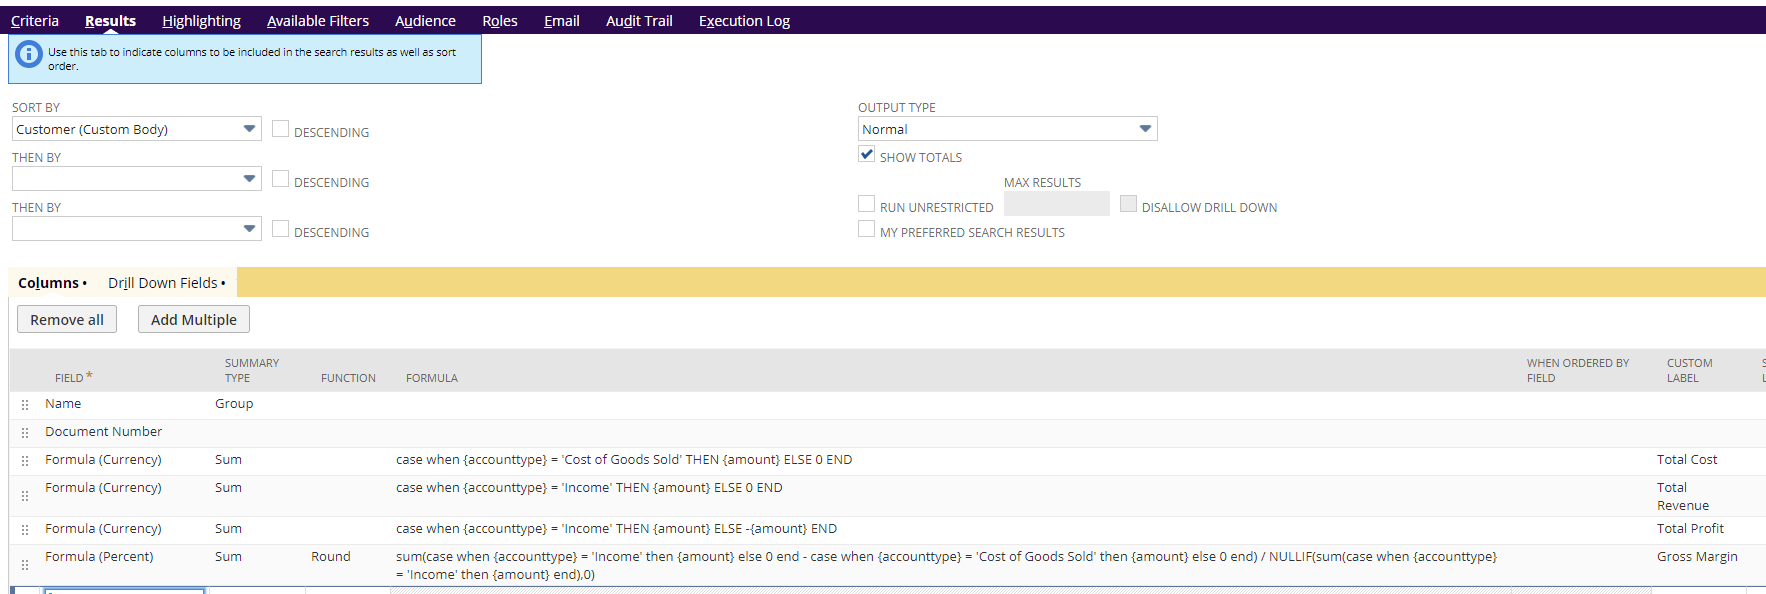Open the Sort By Customer dropdown
The height and width of the screenshot is (594, 1766).
pyautogui.click(x=137, y=129)
